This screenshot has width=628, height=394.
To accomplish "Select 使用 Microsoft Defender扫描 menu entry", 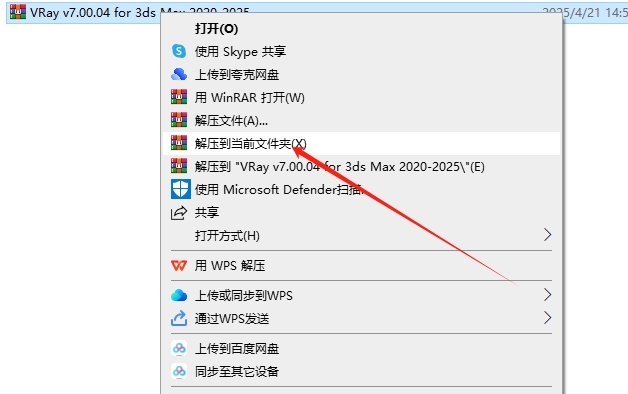I will [361, 189].
